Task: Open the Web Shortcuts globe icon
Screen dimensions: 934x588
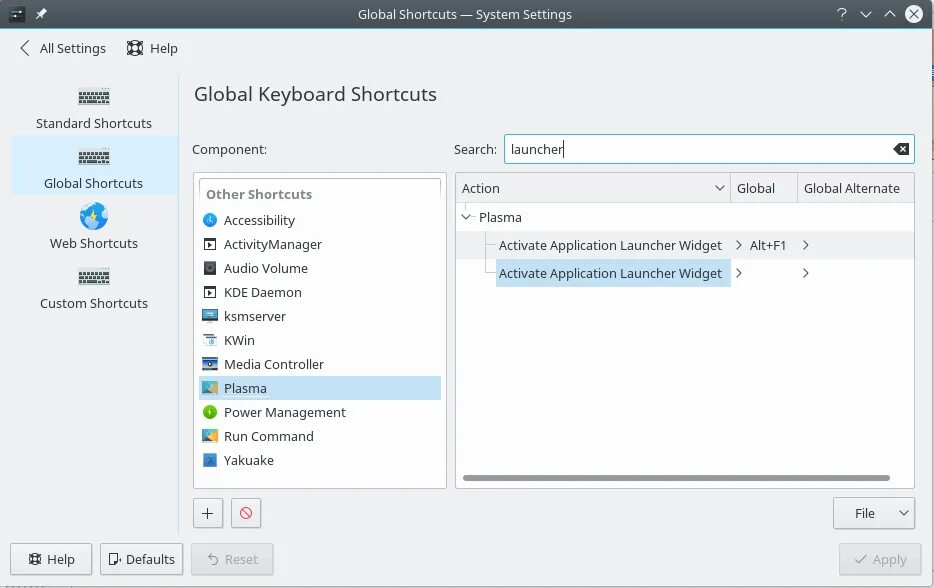Action: tap(94, 217)
